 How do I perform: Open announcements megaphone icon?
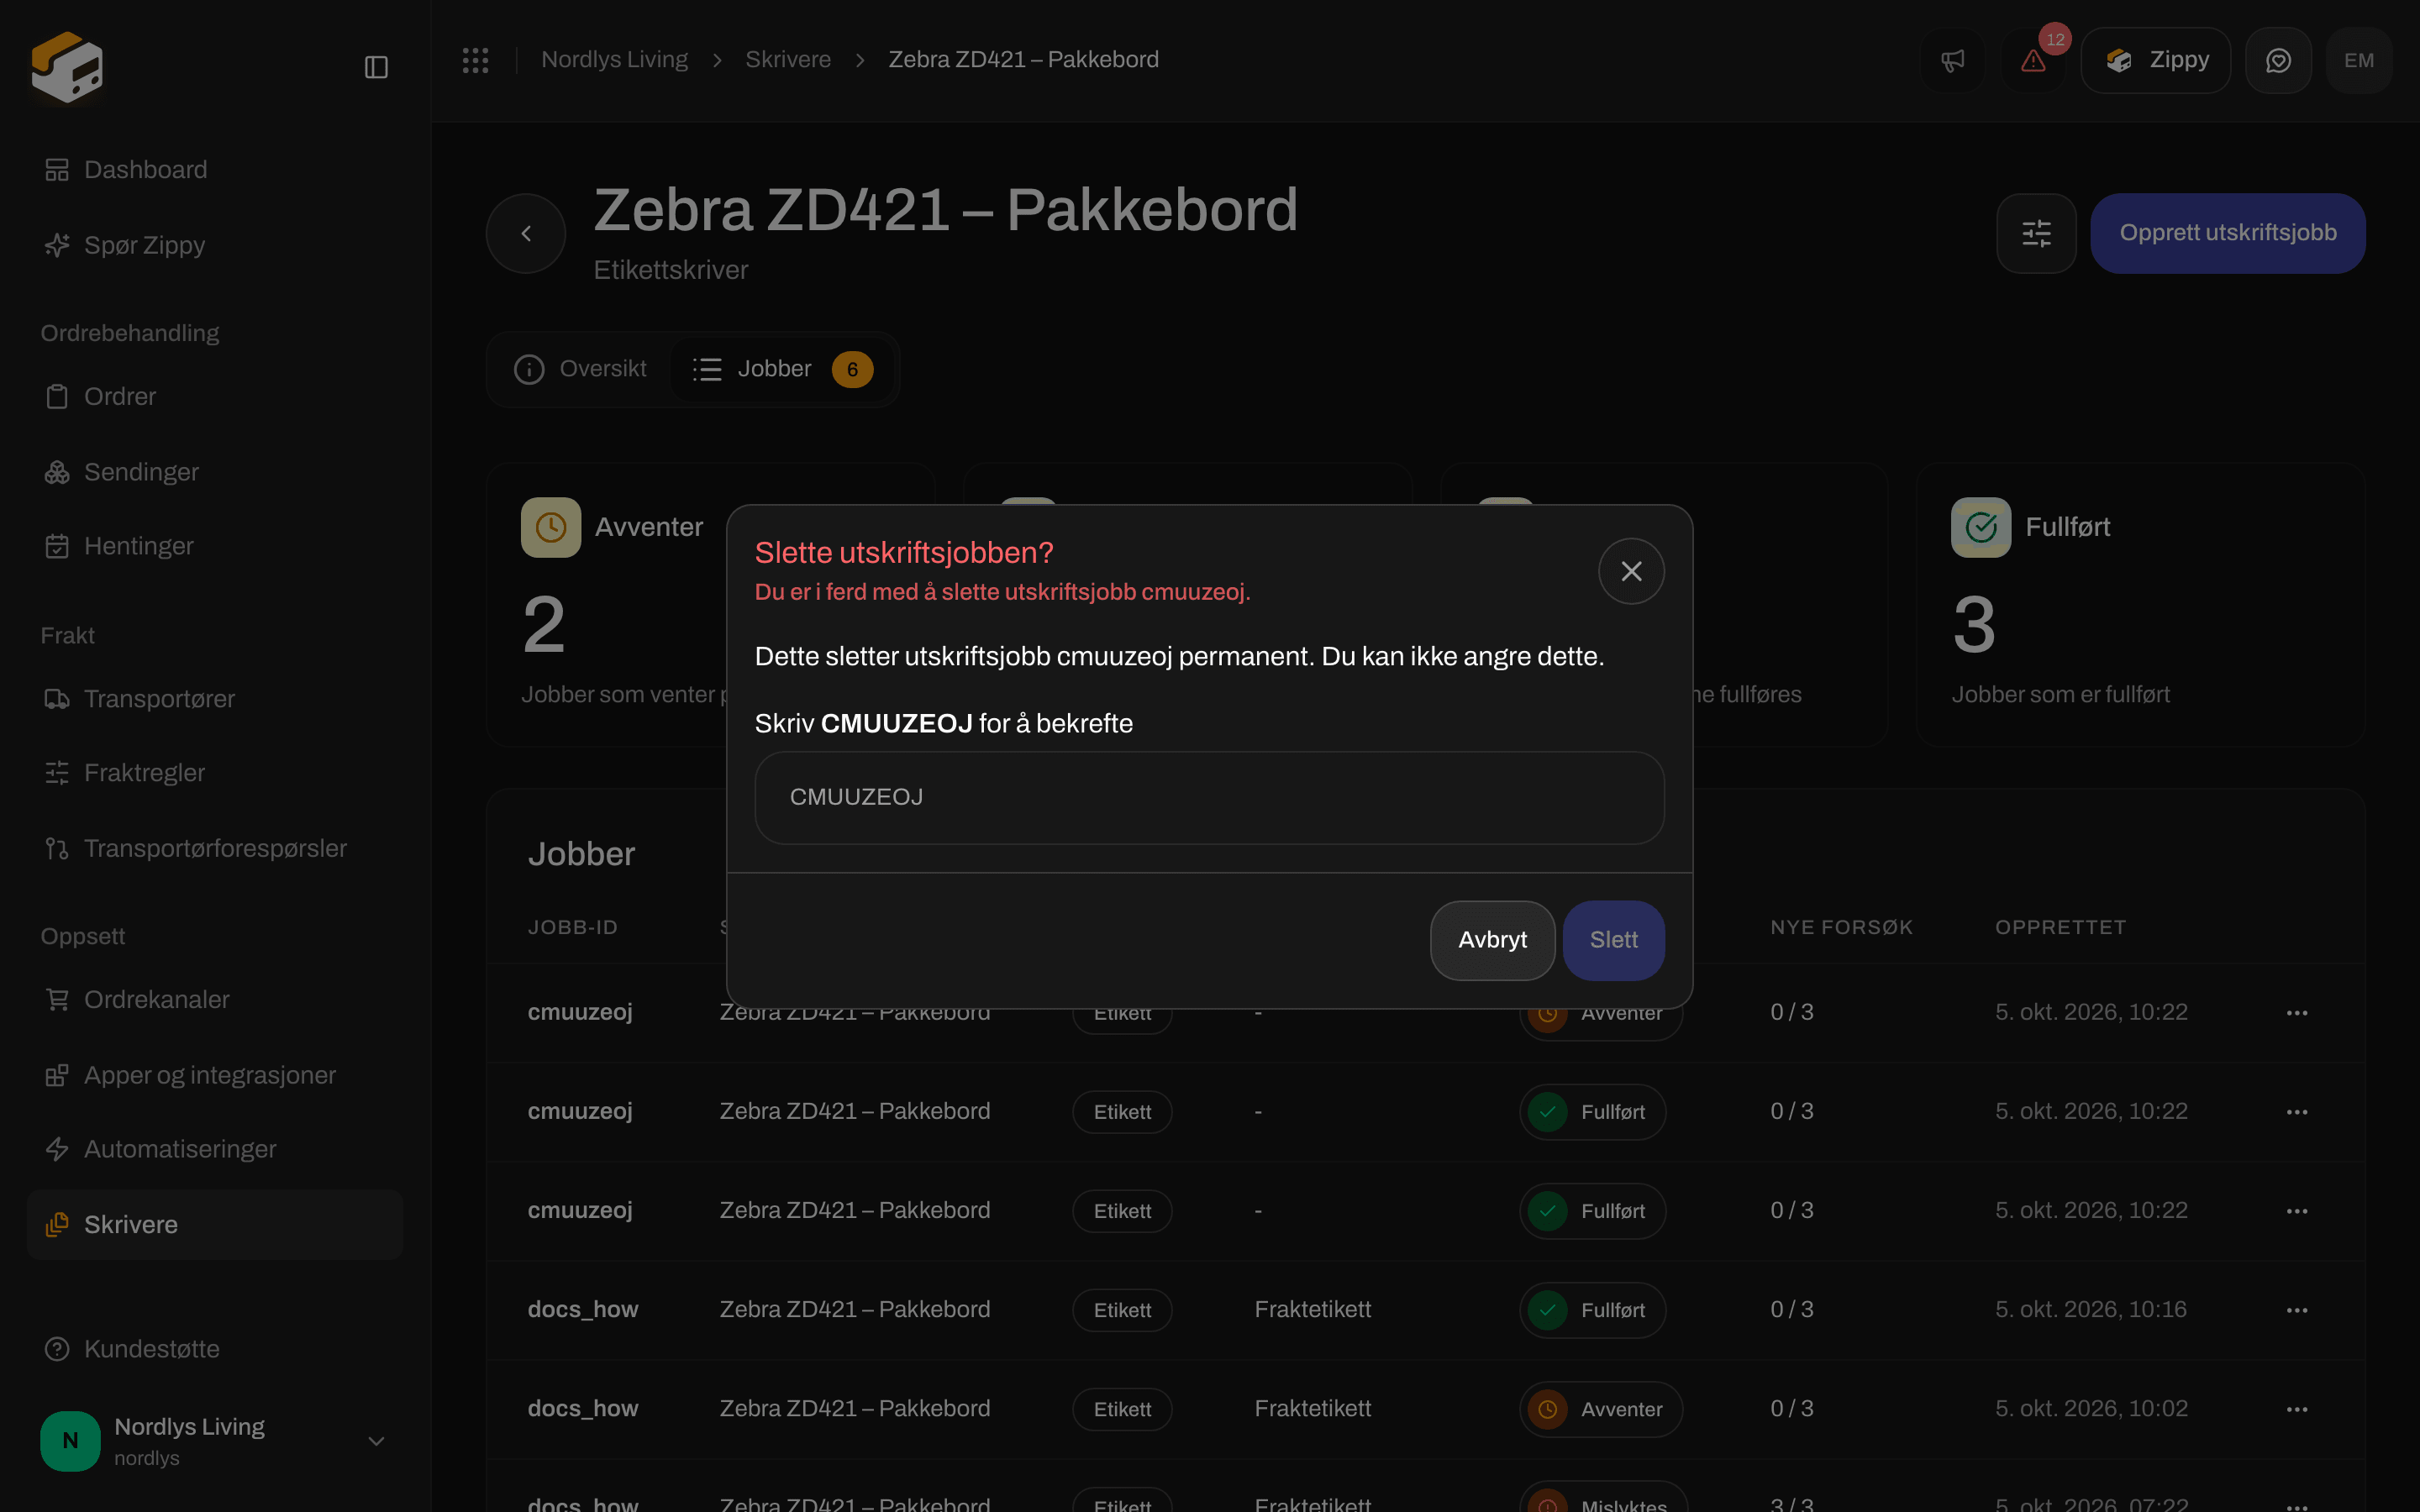click(1952, 60)
